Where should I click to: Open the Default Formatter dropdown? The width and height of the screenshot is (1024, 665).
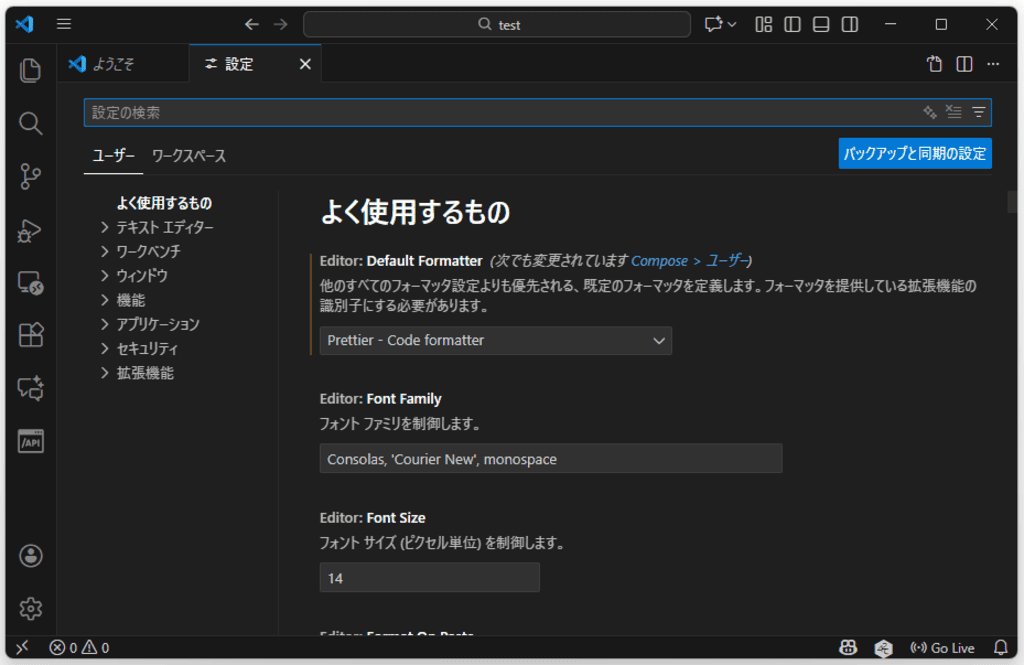[x=495, y=340]
